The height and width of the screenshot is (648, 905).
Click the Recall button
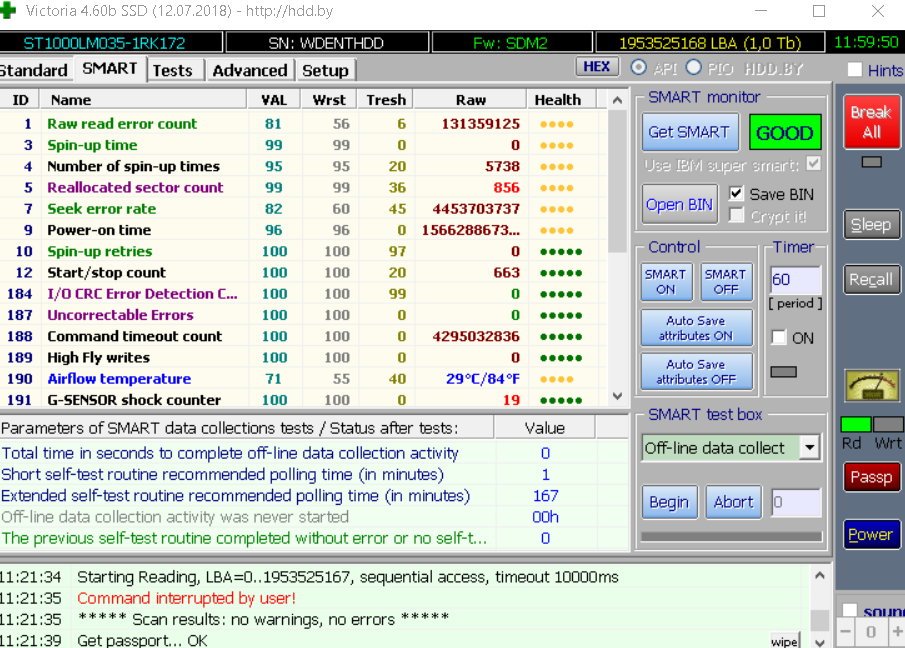[x=871, y=280]
